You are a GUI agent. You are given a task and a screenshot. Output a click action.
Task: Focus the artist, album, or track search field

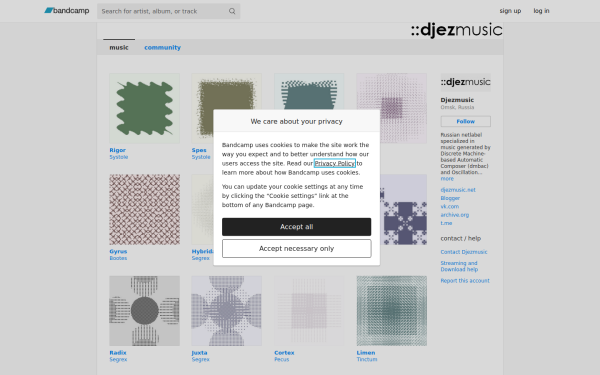pos(168,11)
